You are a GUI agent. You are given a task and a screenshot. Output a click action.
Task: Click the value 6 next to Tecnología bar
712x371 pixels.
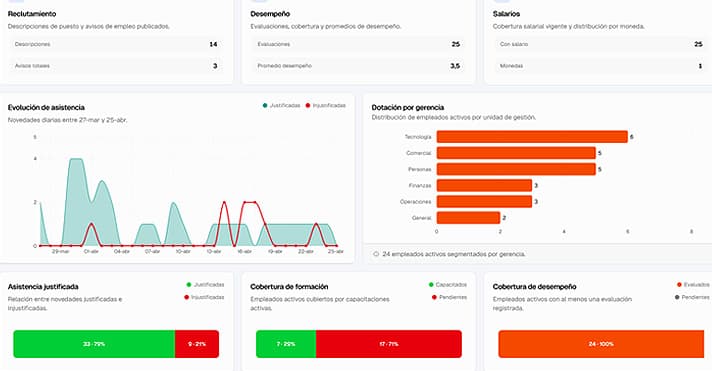[632, 137]
